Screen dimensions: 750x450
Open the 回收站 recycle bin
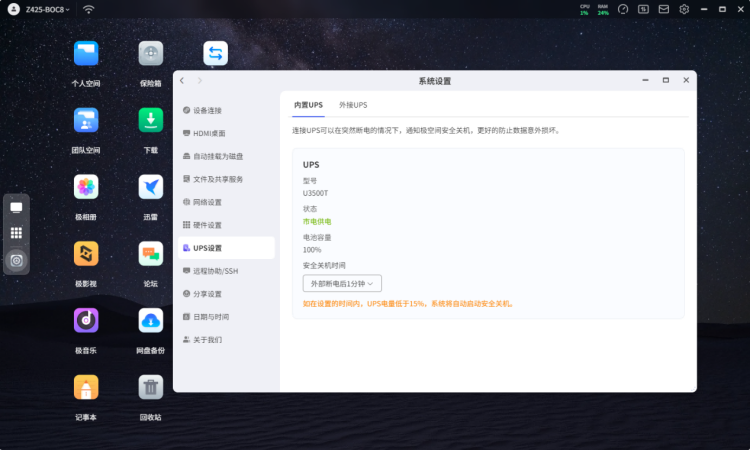tap(151, 387)
